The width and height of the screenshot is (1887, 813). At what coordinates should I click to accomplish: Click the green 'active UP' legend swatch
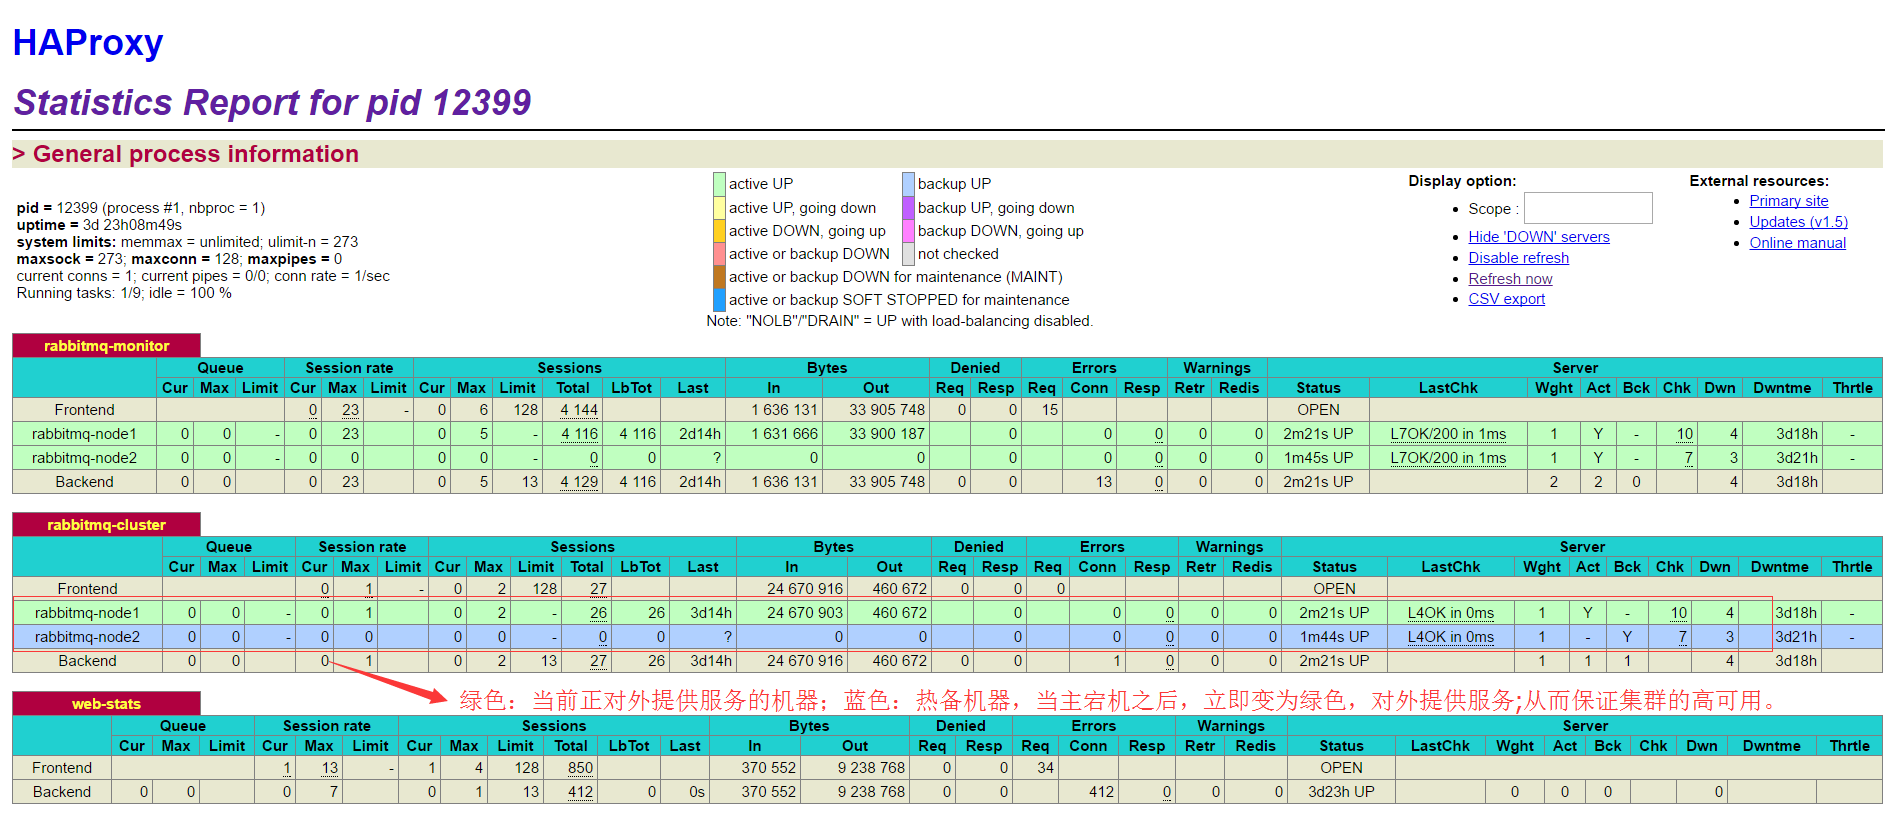click(719, 184)
